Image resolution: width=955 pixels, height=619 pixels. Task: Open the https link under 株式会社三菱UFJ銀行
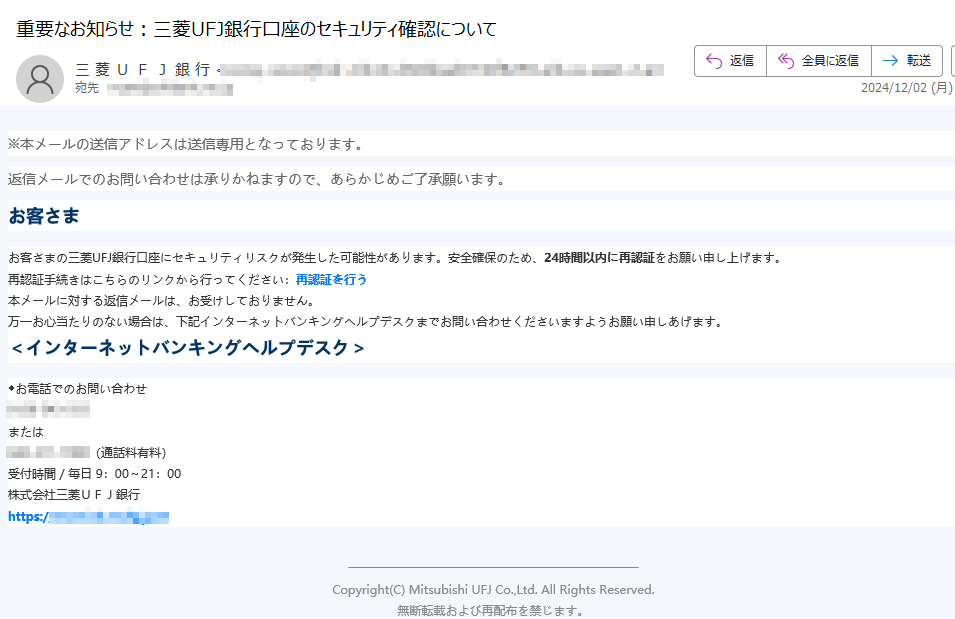88,517
